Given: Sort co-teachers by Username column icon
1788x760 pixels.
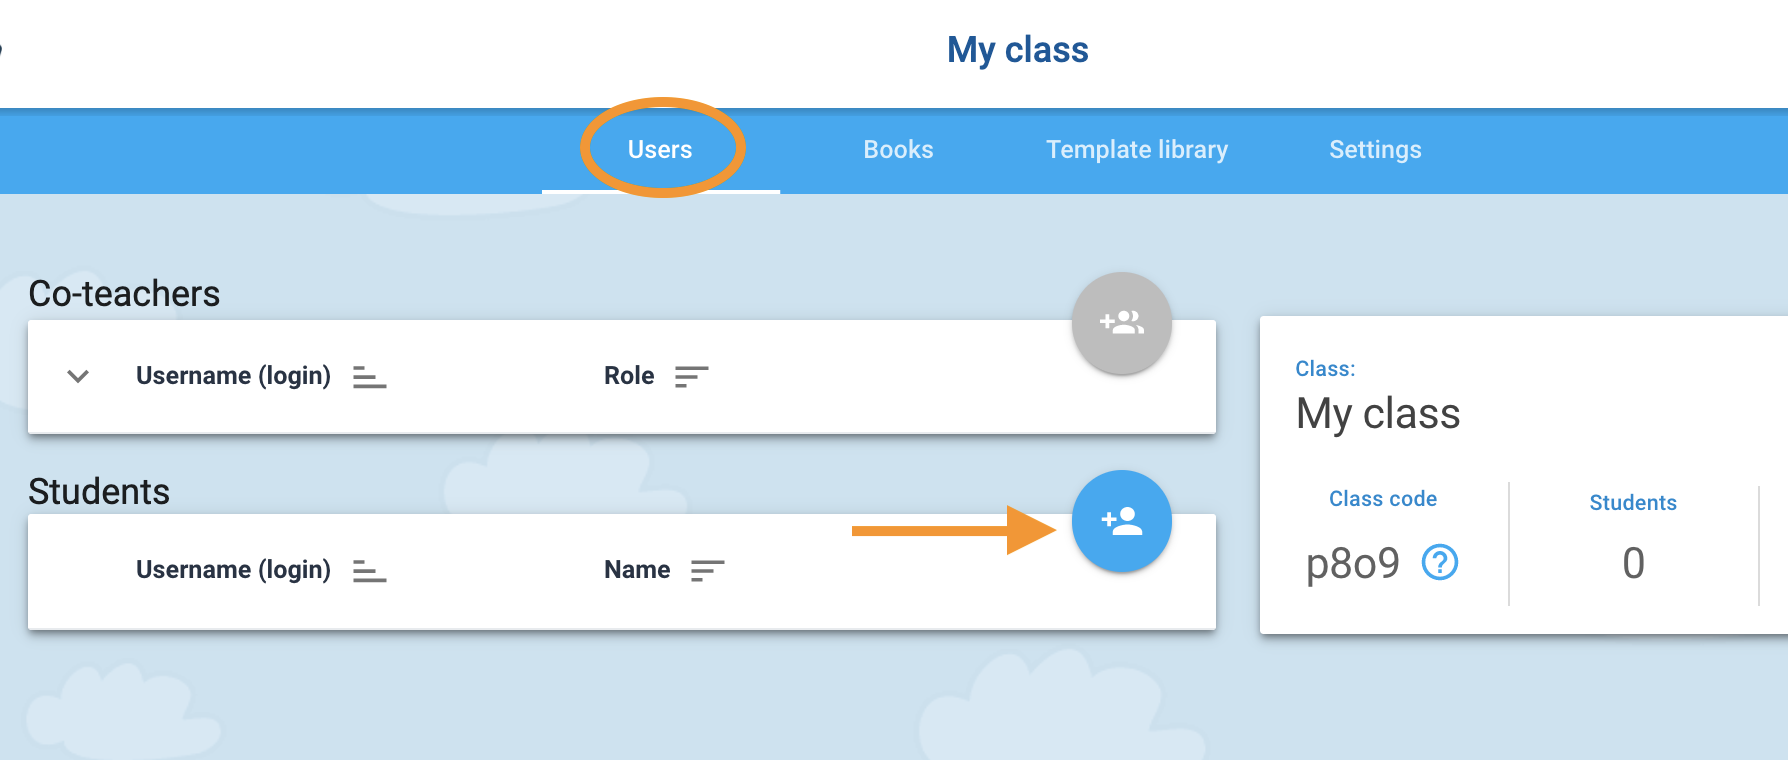Looking at the screenshot, I should point(369,377).
